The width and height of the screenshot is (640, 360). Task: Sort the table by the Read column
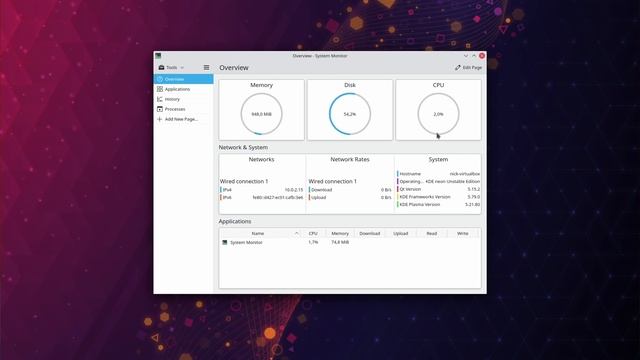coord(431,233)
